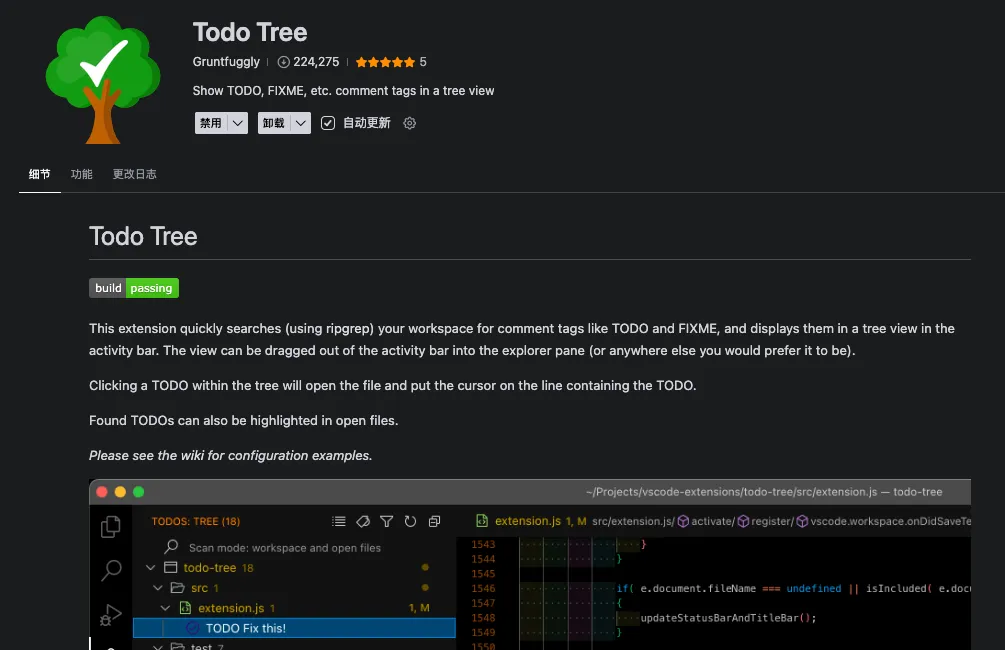
Task: Click src/extension.js/ breadcrumb path text
Action: point(633,521)
